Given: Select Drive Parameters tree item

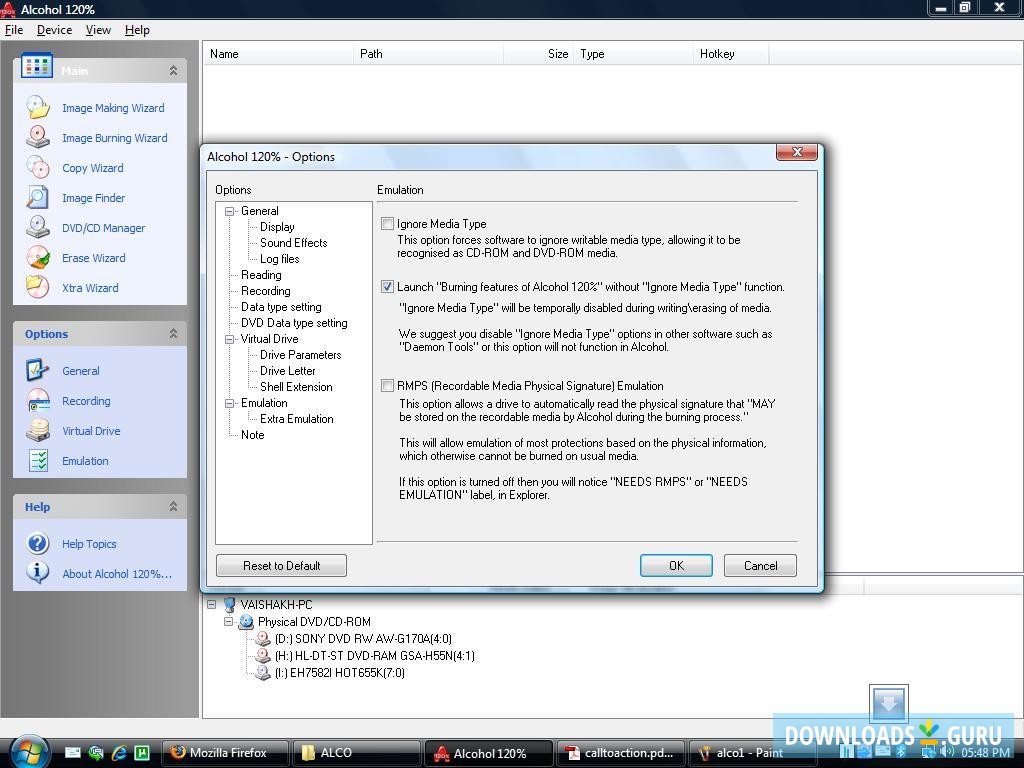Looking at the screenshot, I should [300, 355].
